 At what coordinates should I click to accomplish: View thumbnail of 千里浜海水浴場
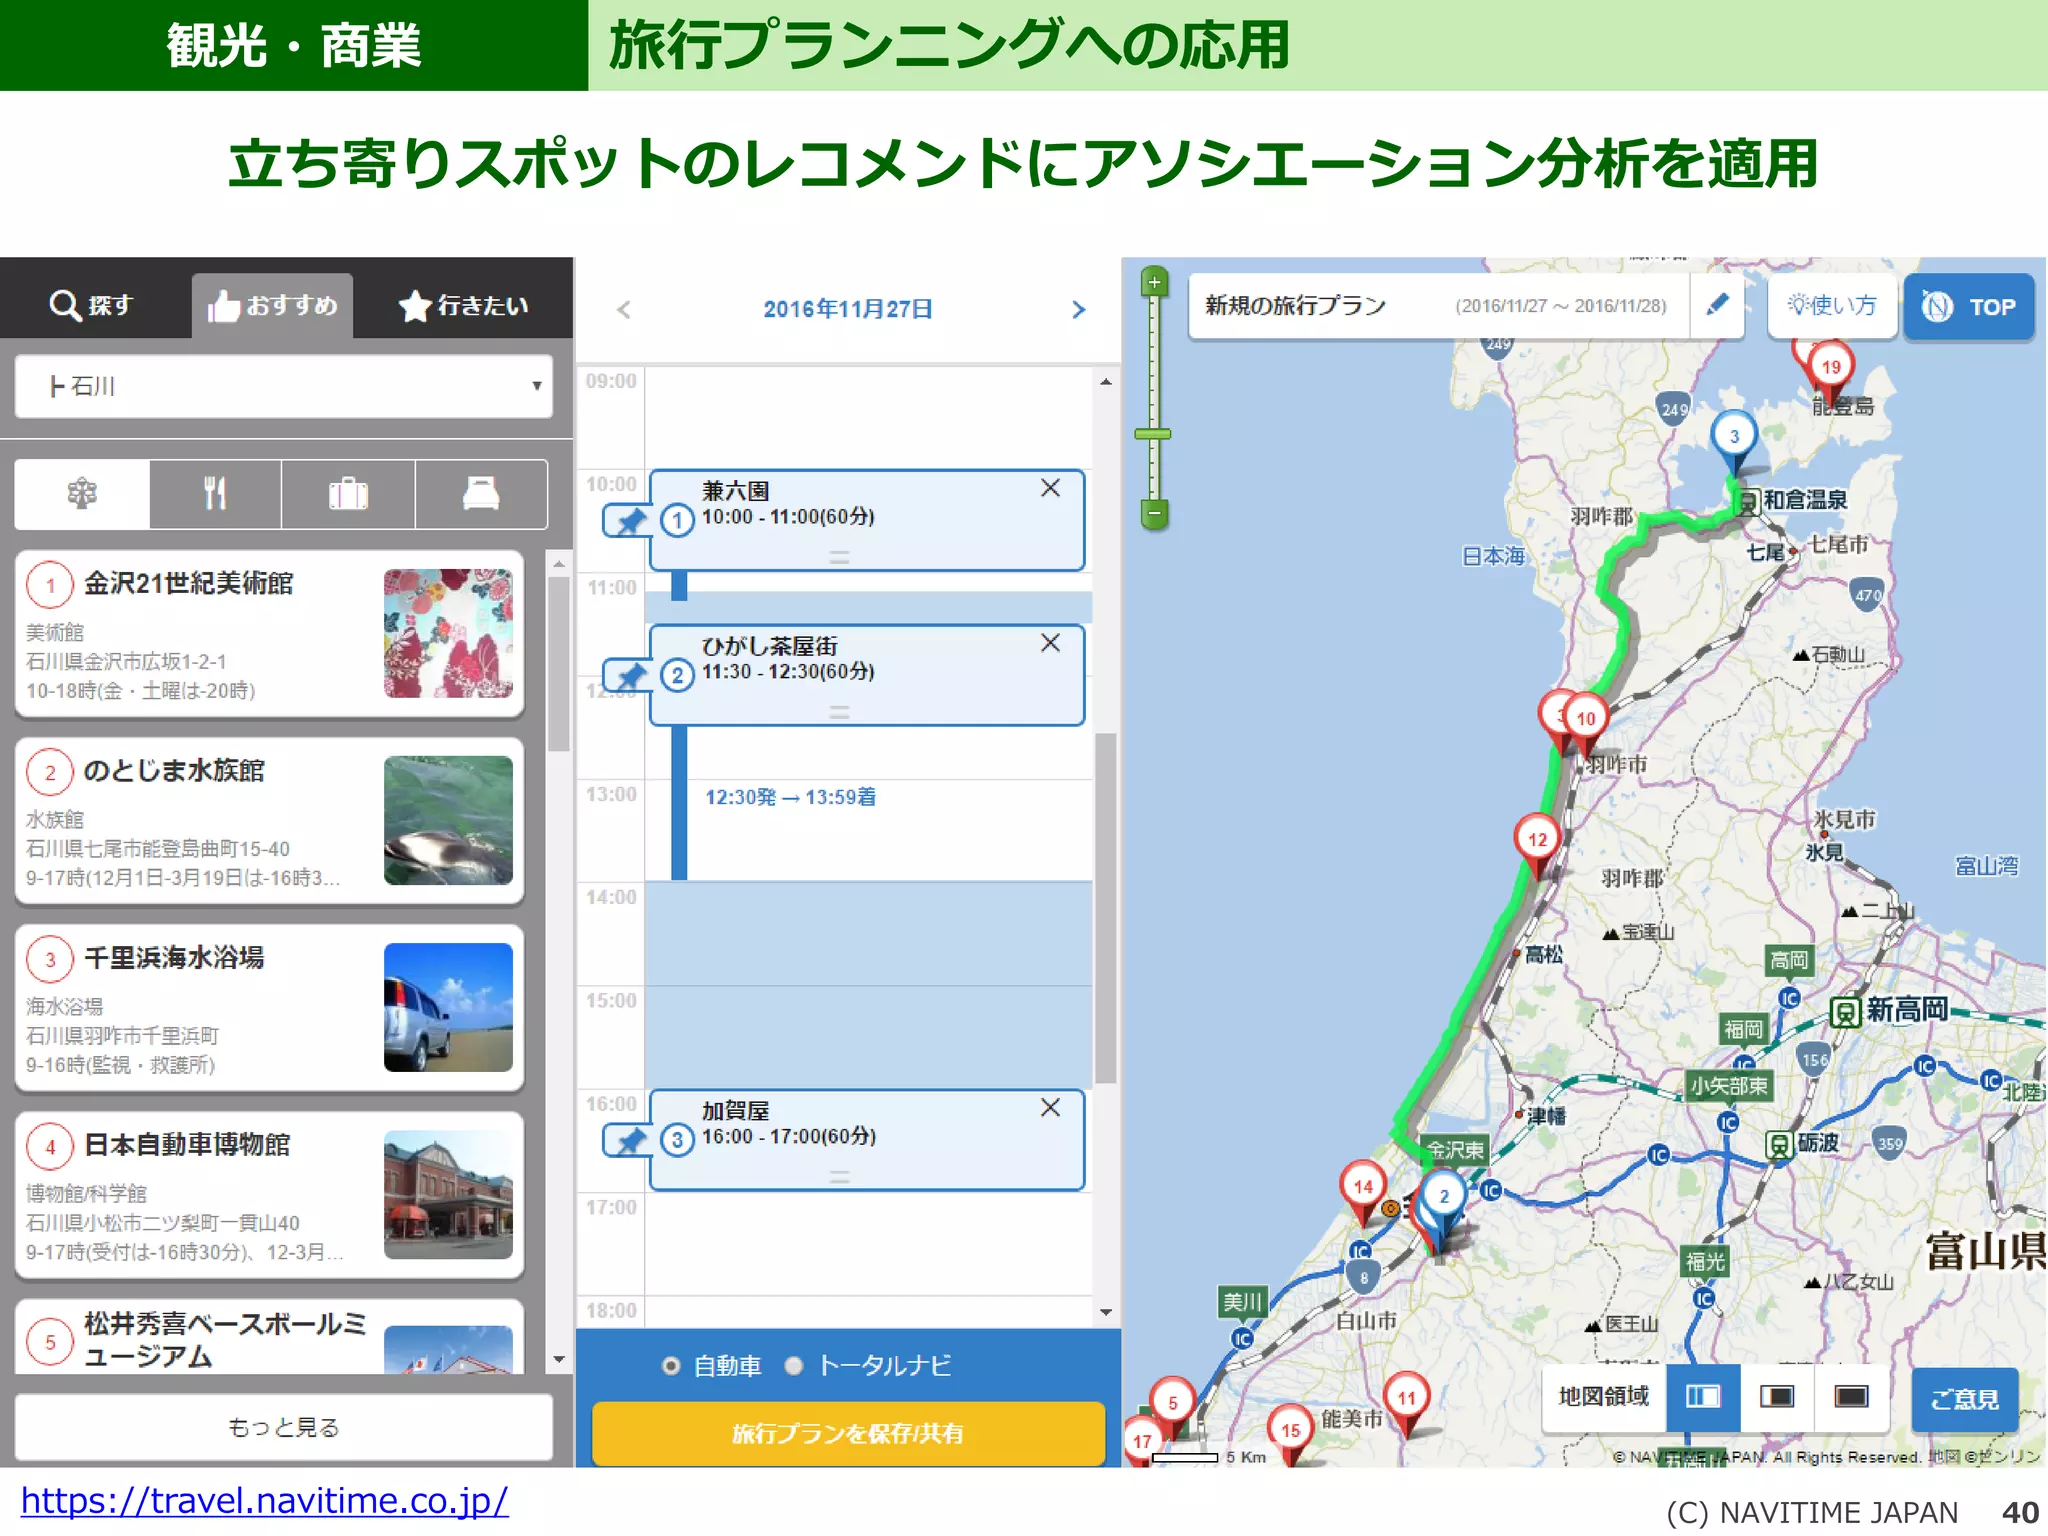pyautogui.click(x=448, y=1007)
